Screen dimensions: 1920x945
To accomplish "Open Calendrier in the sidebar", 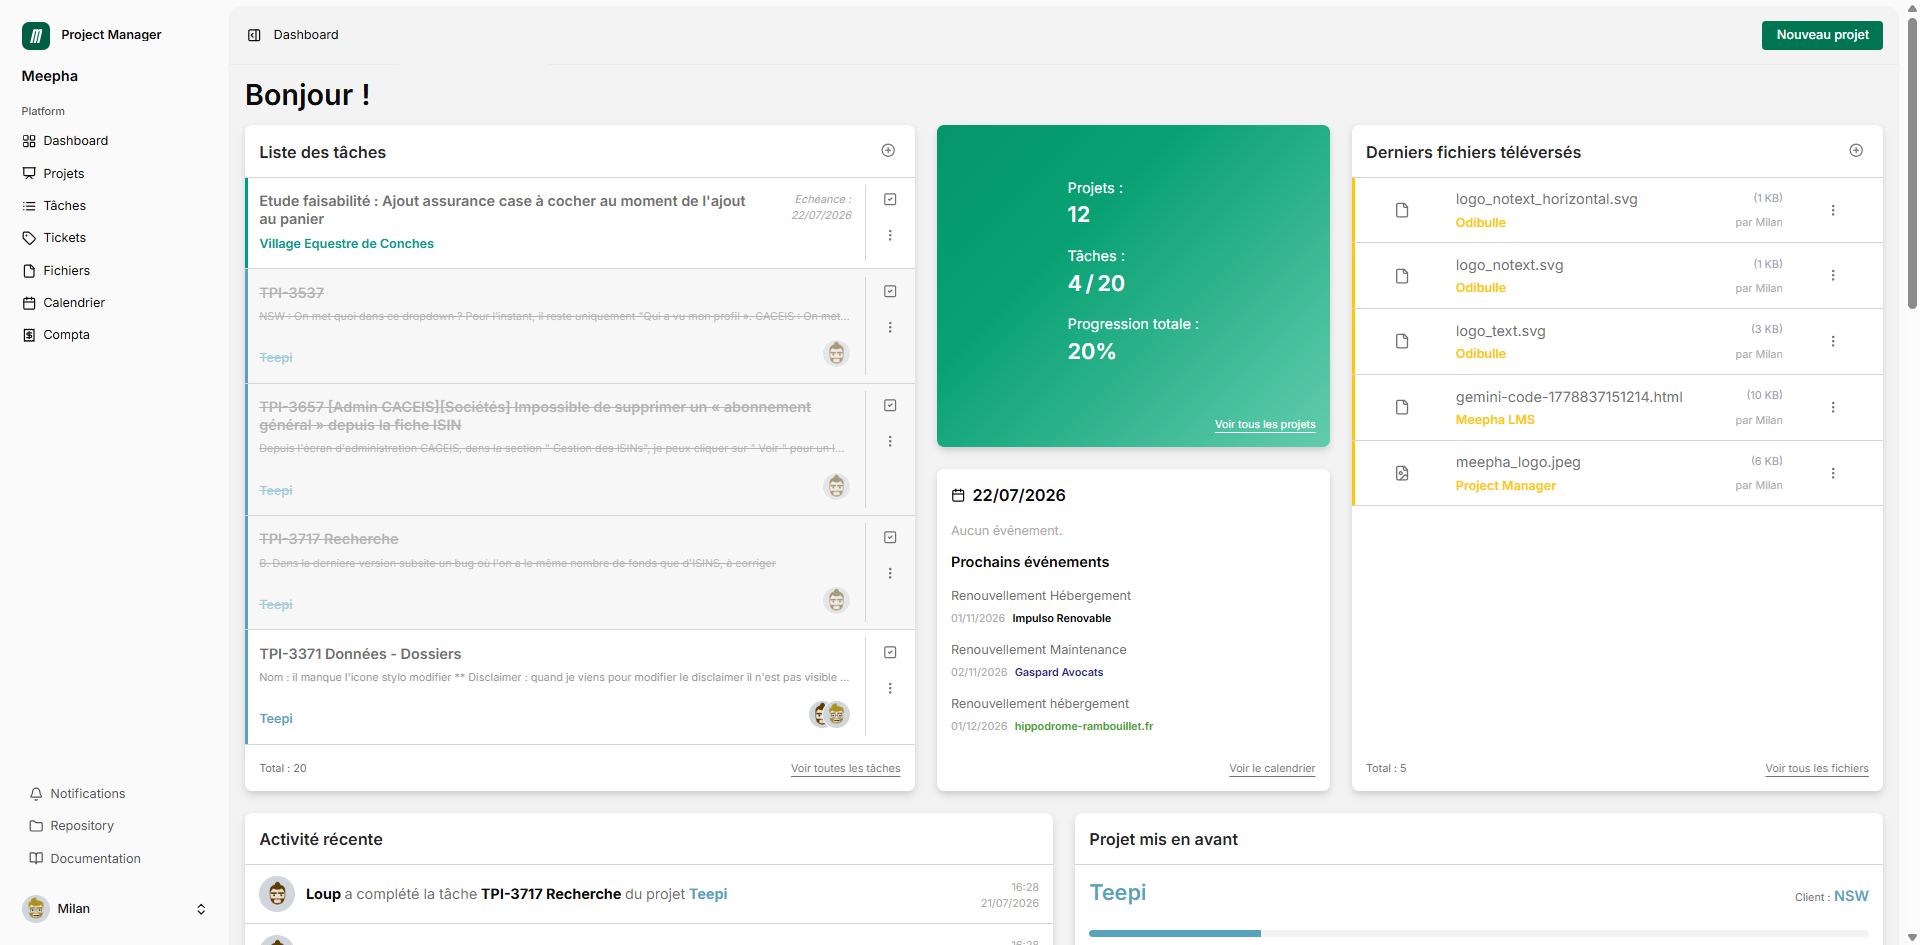I will click(115, 303).
